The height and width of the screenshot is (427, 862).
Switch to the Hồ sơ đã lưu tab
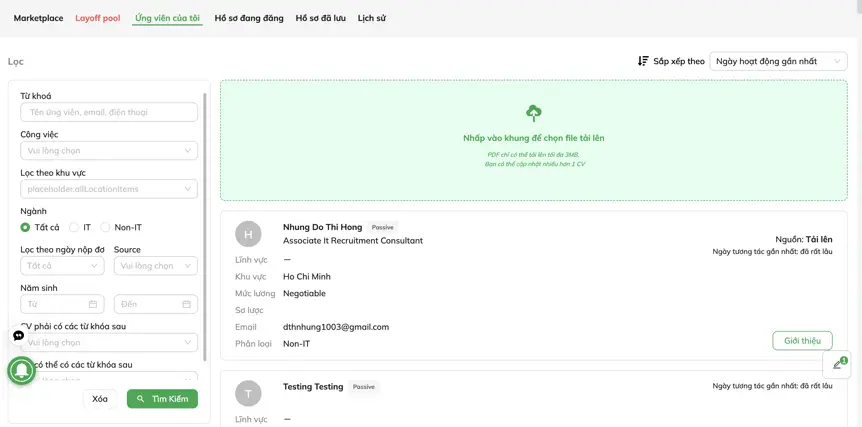(321, 18)
